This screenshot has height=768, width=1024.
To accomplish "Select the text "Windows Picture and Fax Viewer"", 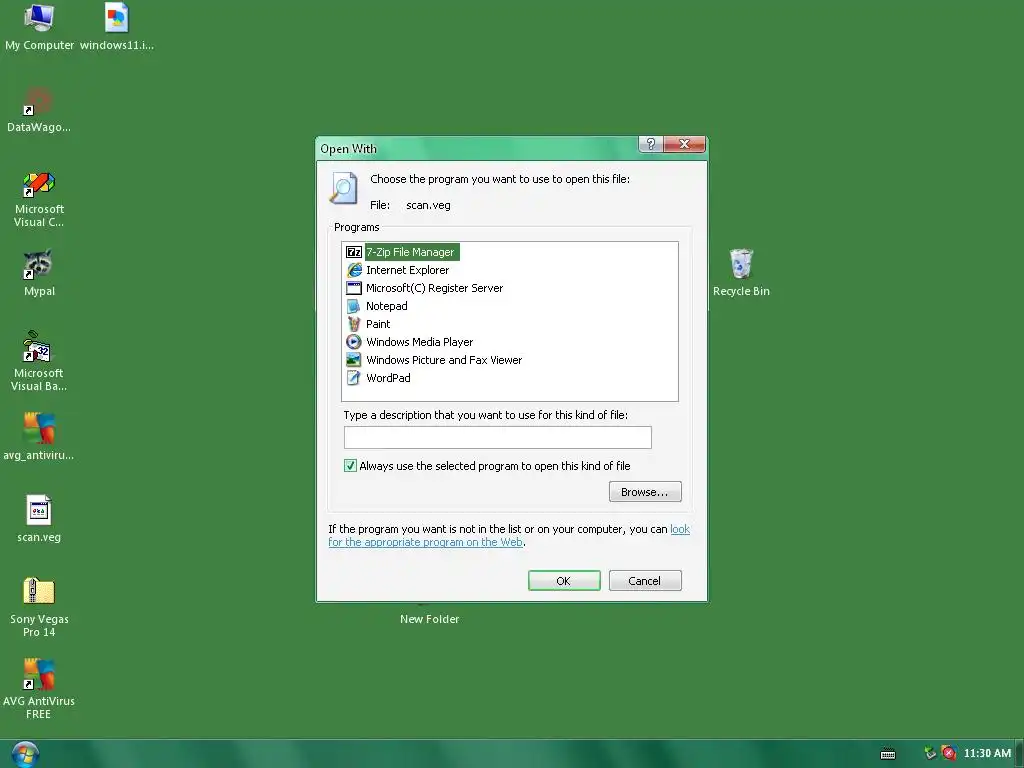I will pyautogui.click(x=444, y=360).
